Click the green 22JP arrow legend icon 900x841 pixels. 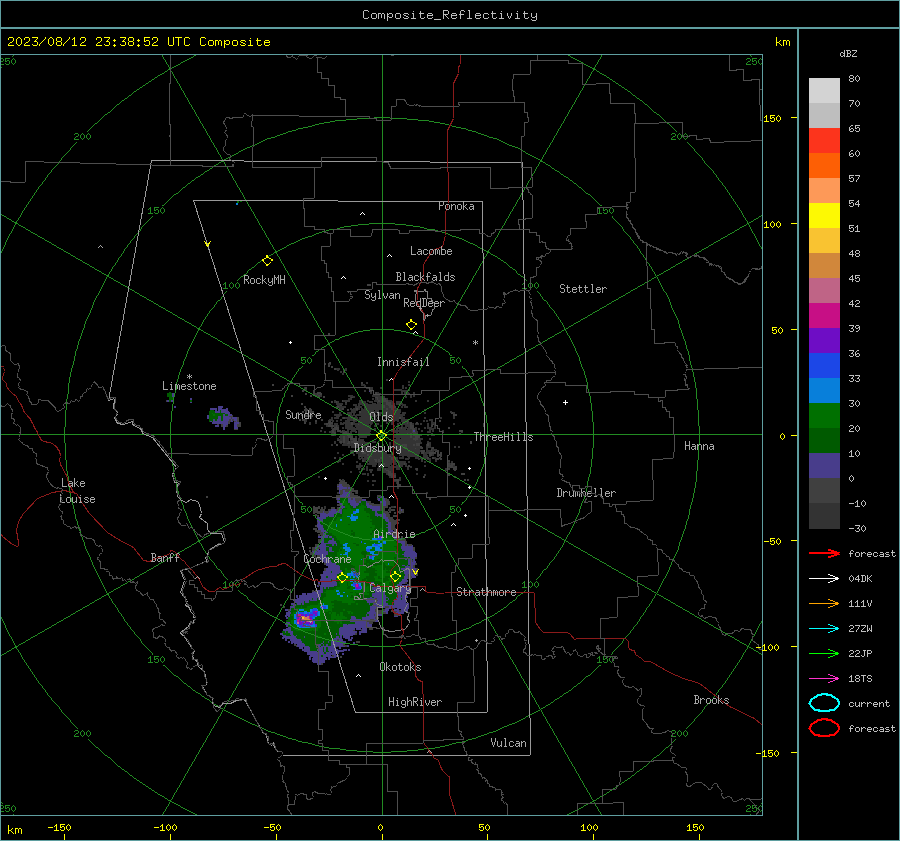click(x=824, y=653)
